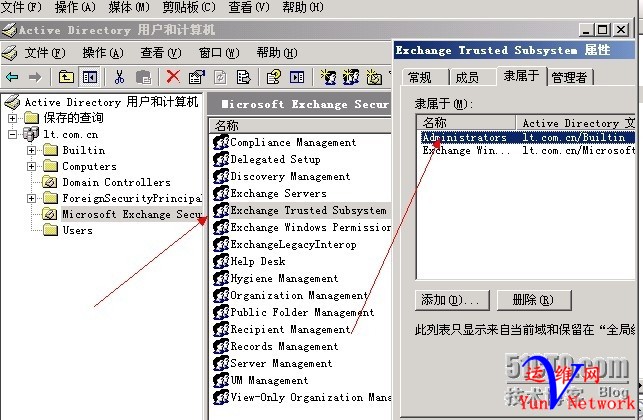Click the Refresh toolbar icon
Screen dimensions: 643x420
click(x=220, y=77)
